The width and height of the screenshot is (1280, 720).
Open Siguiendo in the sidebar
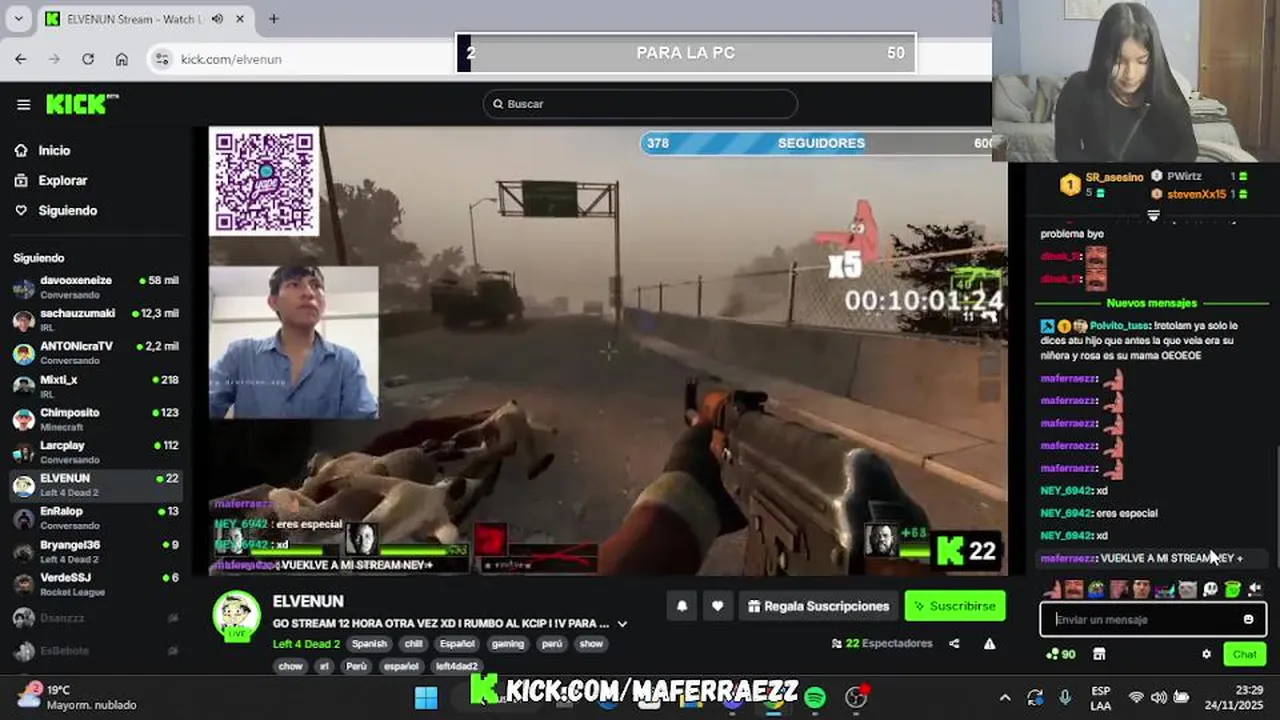67,210
